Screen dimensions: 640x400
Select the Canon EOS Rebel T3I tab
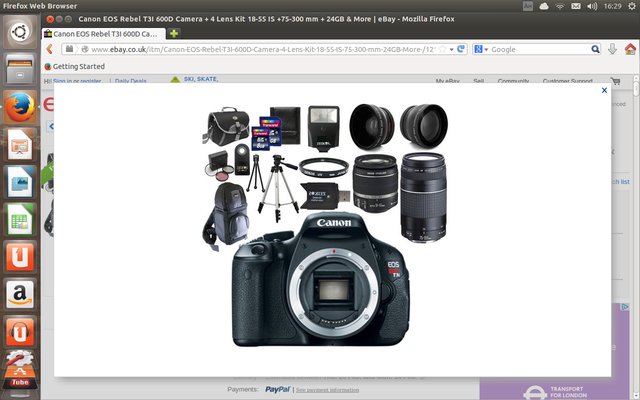coord(105,33)
